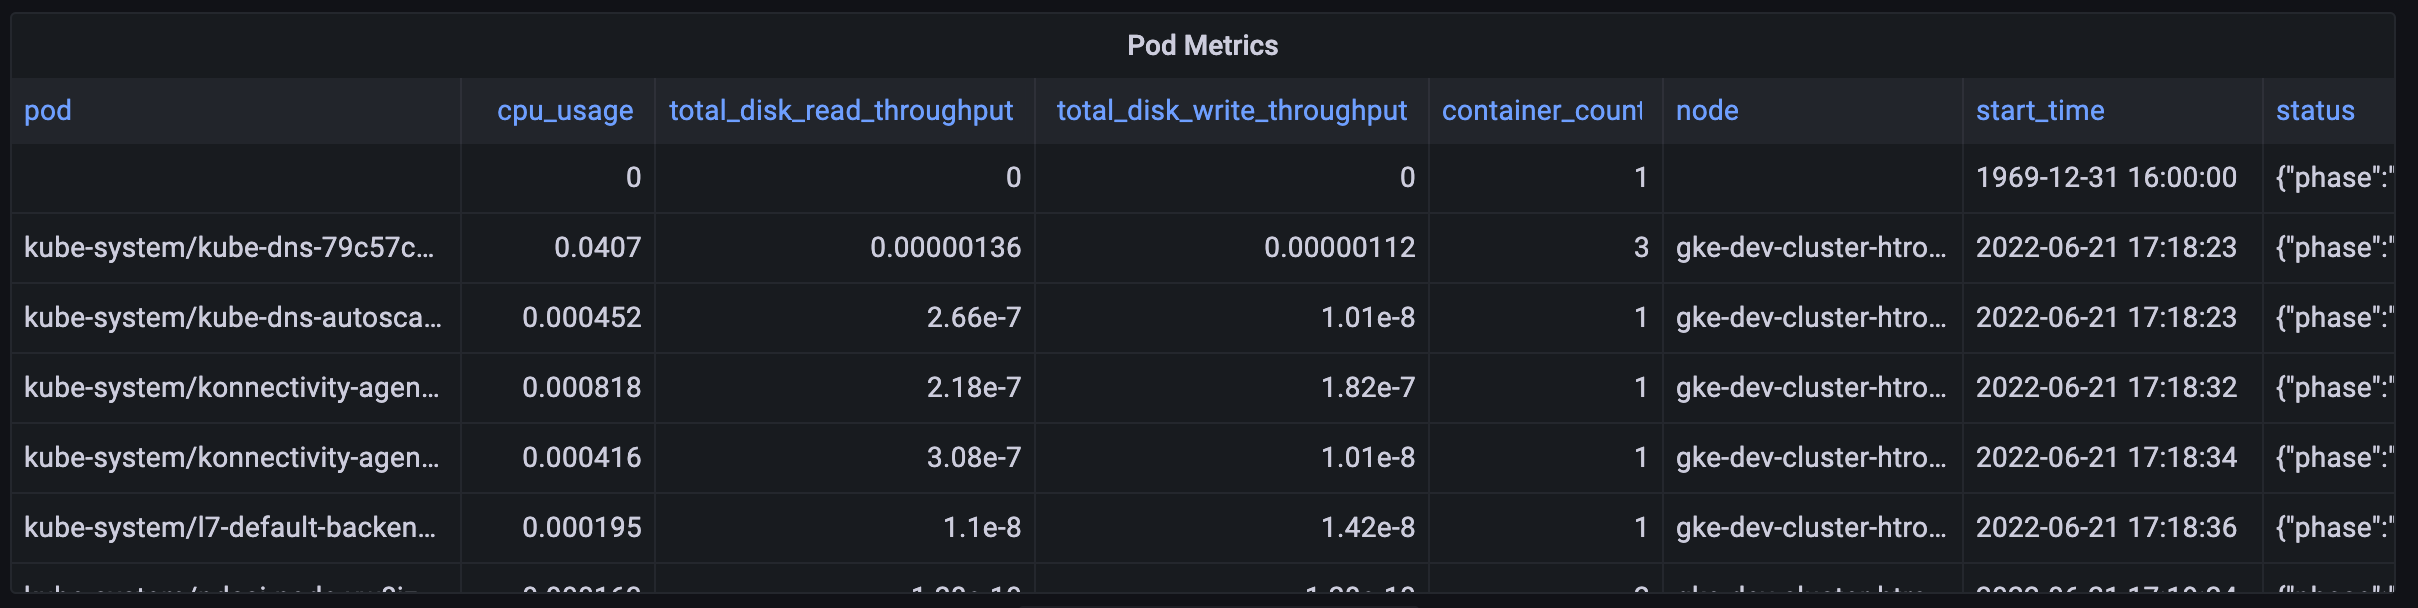Sort by total_disk_read_throughput column header
2418x608 pixels.
point(841,110)
